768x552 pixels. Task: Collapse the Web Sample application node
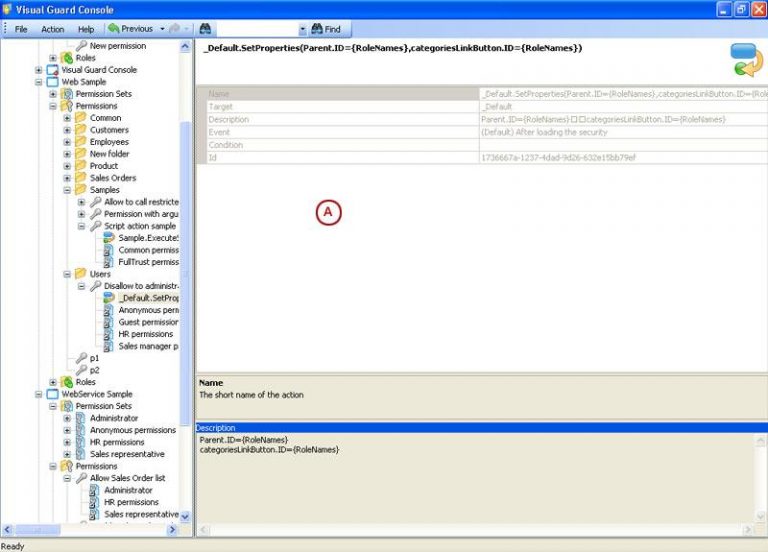point(39,82)
